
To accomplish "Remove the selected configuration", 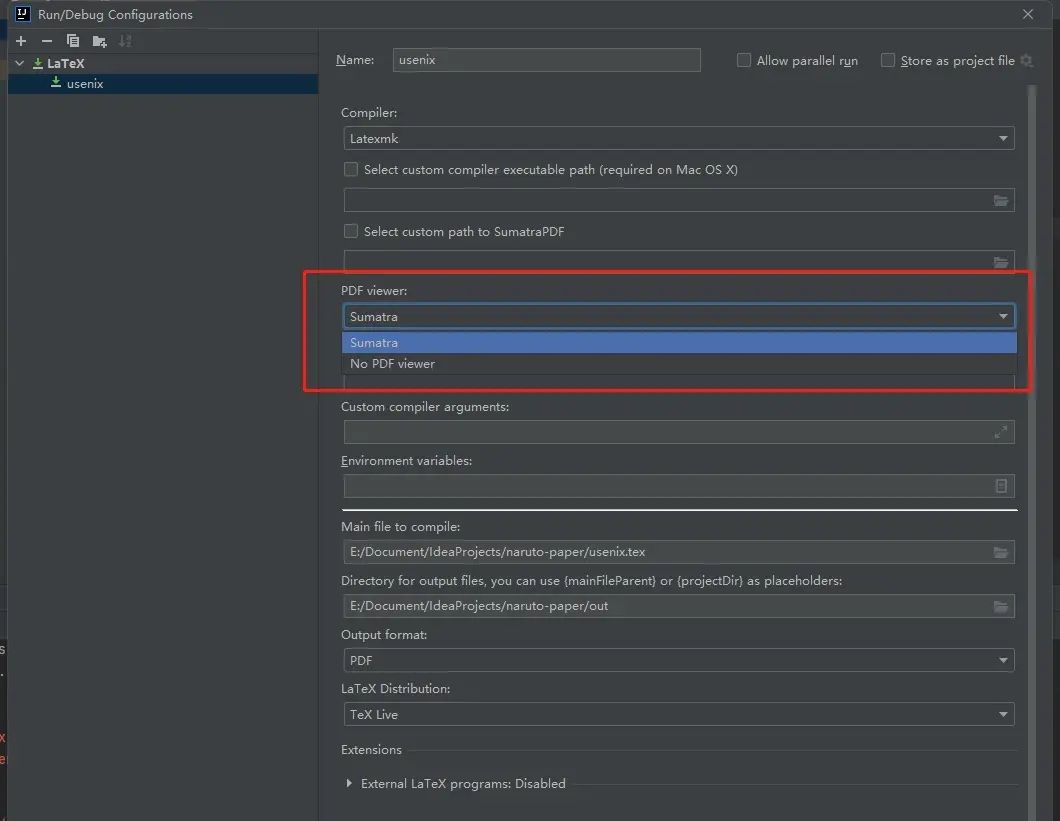I will [x=46, y=41].
